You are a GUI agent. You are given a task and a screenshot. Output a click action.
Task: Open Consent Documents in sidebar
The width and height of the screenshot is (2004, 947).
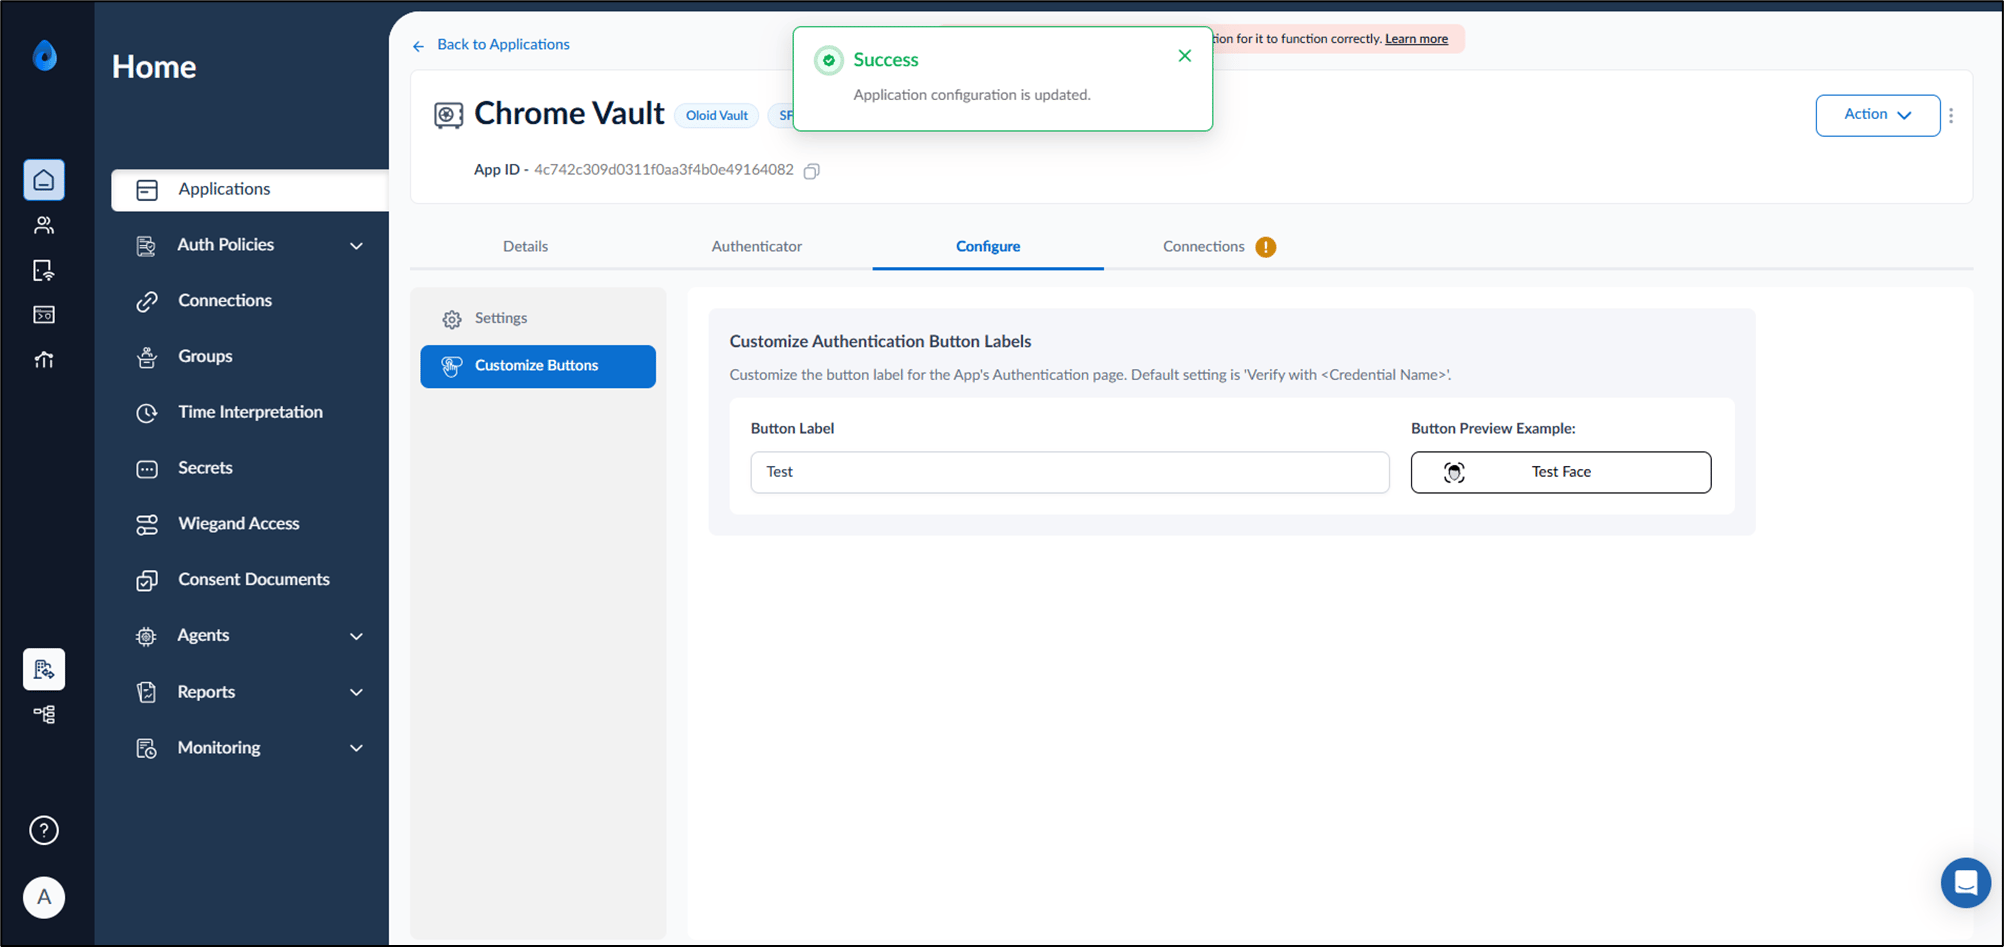pyautogui.click(x=249, y=580)
